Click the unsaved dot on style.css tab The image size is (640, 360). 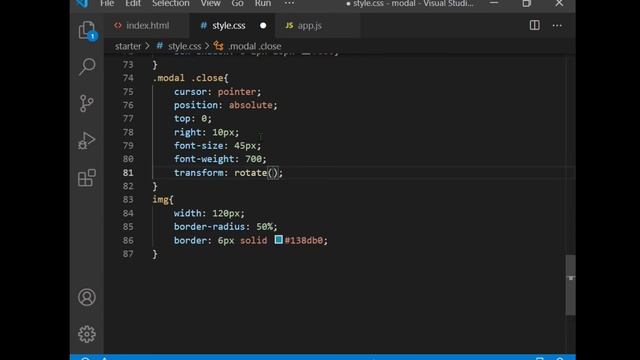[x=263, y=25]
